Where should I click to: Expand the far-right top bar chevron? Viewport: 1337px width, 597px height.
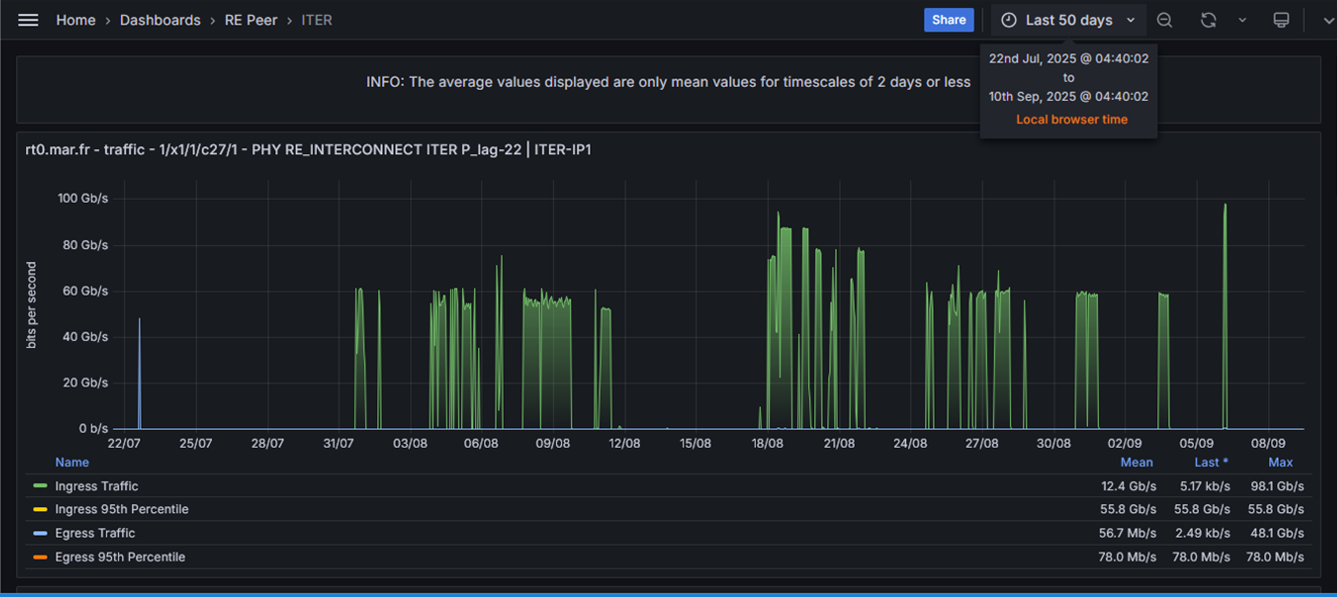[1327, 20]
